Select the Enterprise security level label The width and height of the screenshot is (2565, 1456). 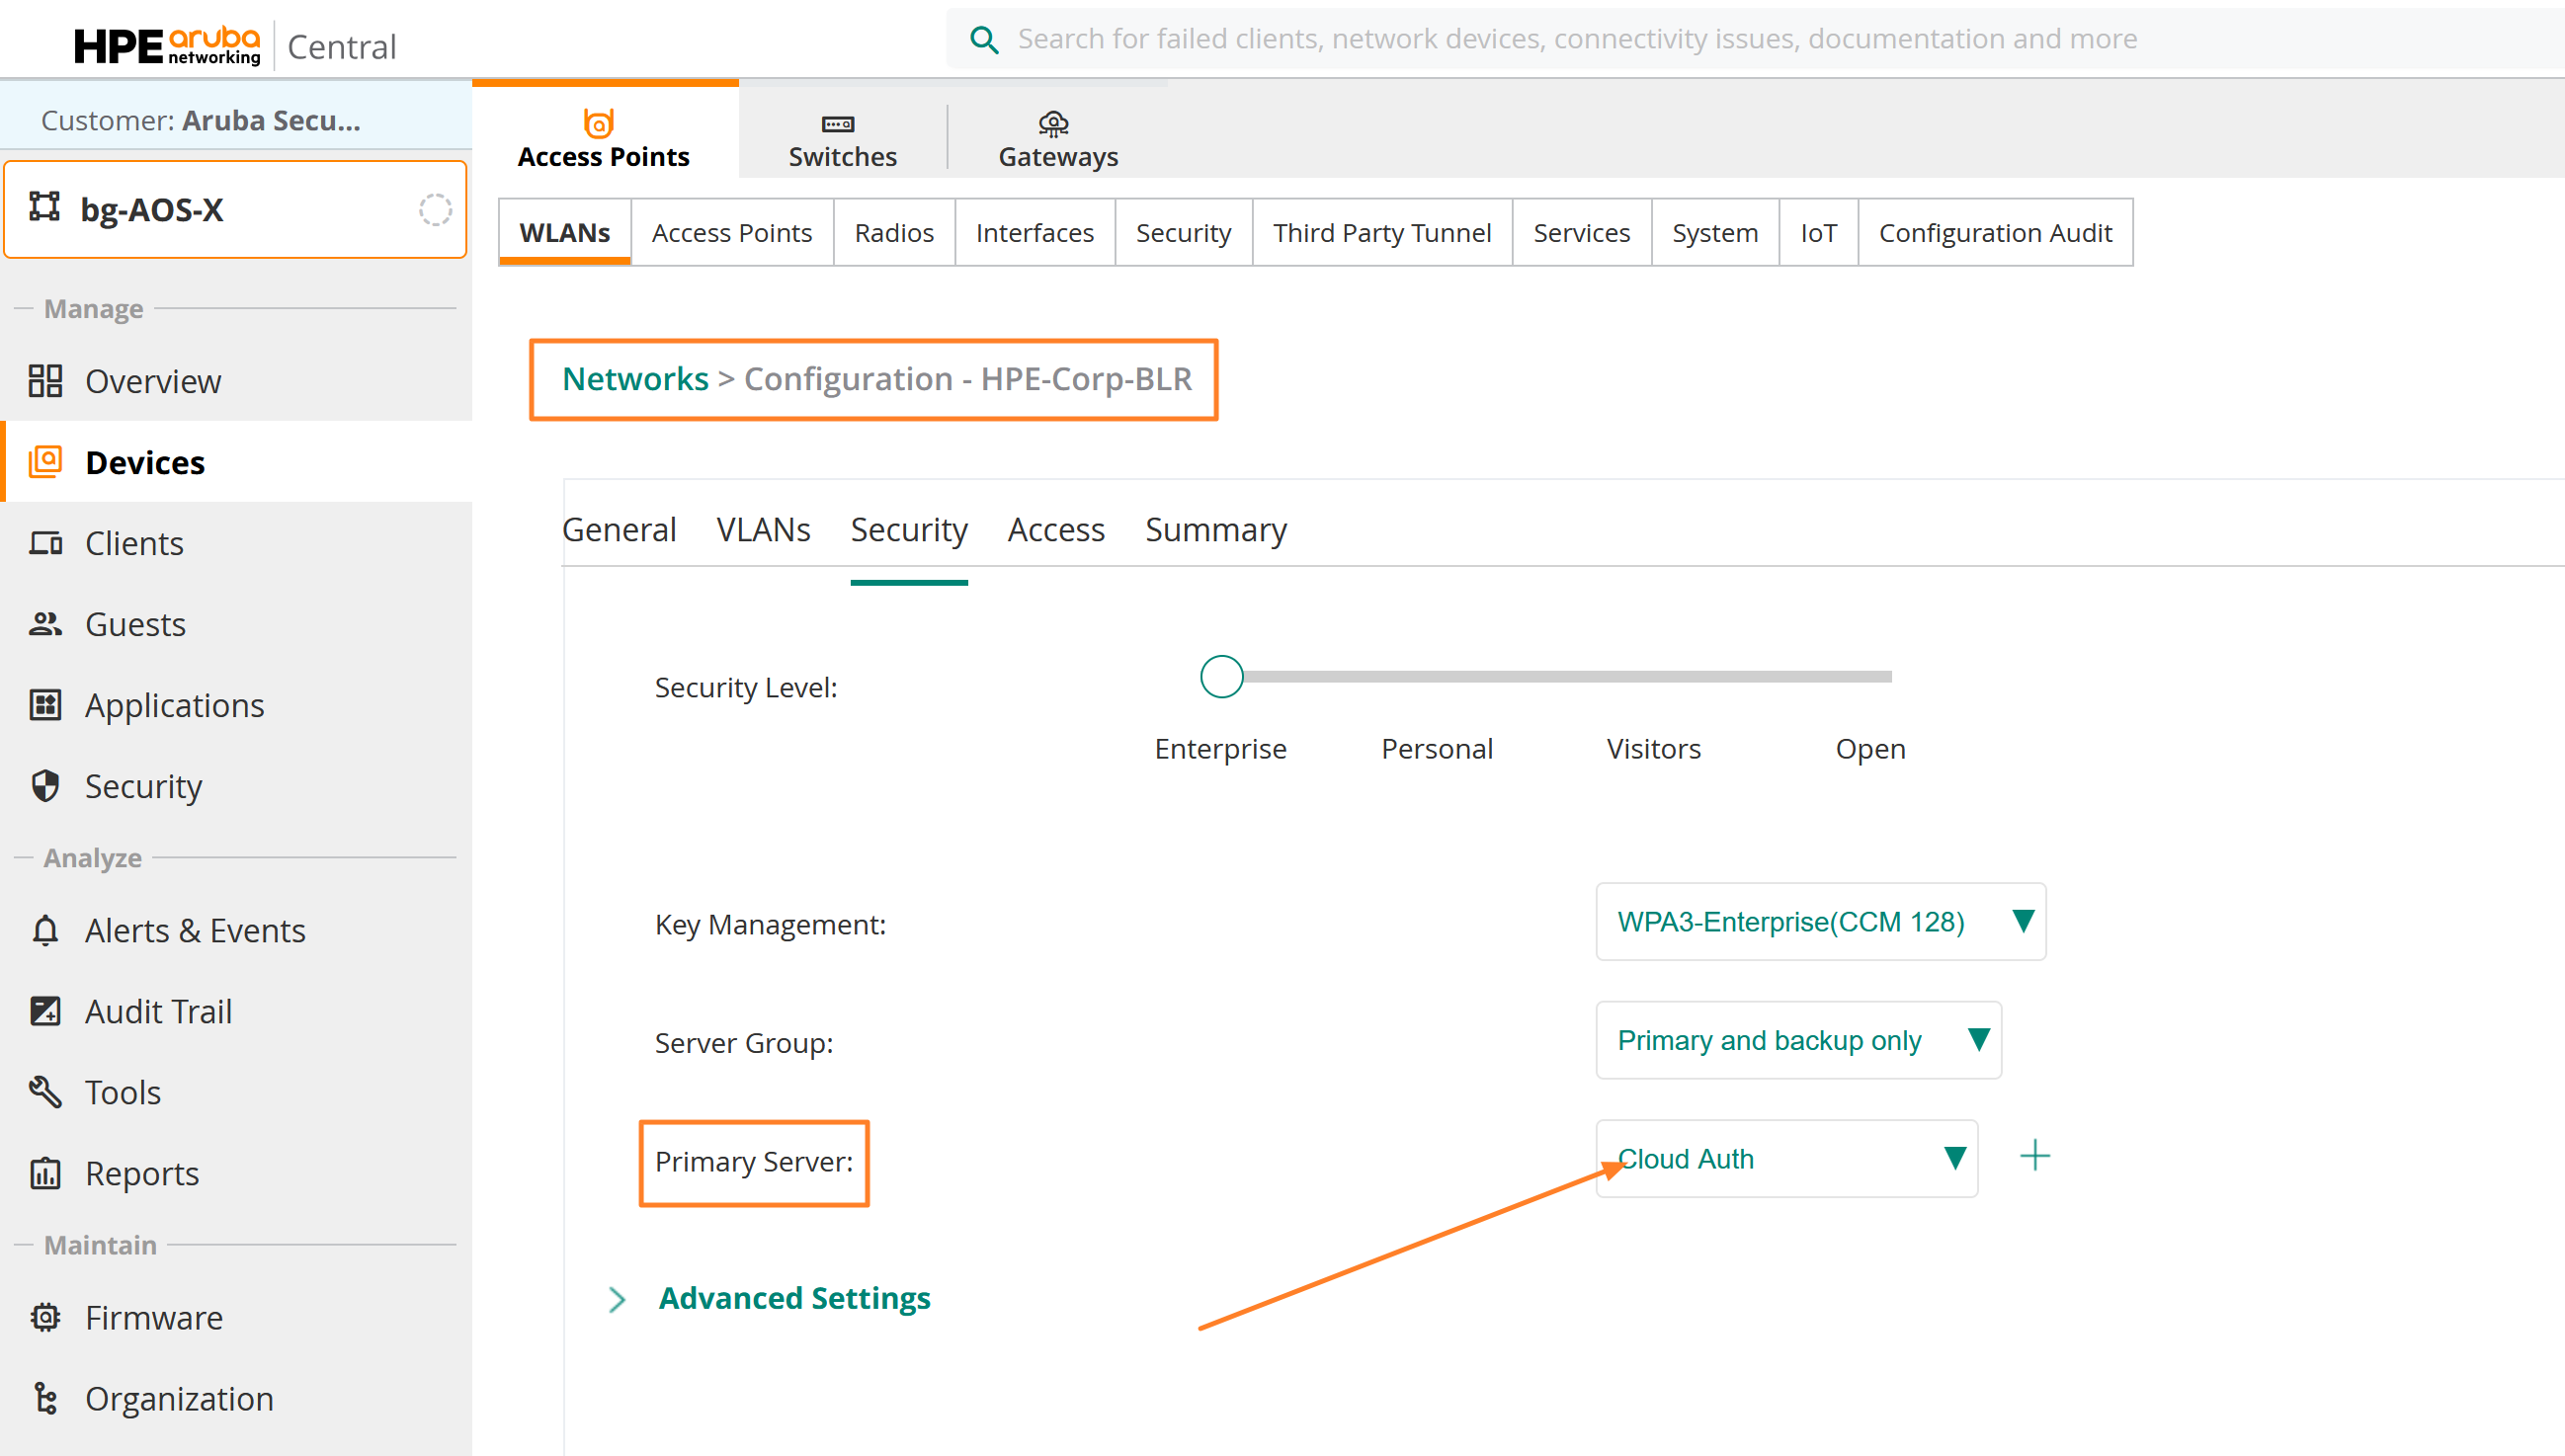click(x=1220, y=749)
